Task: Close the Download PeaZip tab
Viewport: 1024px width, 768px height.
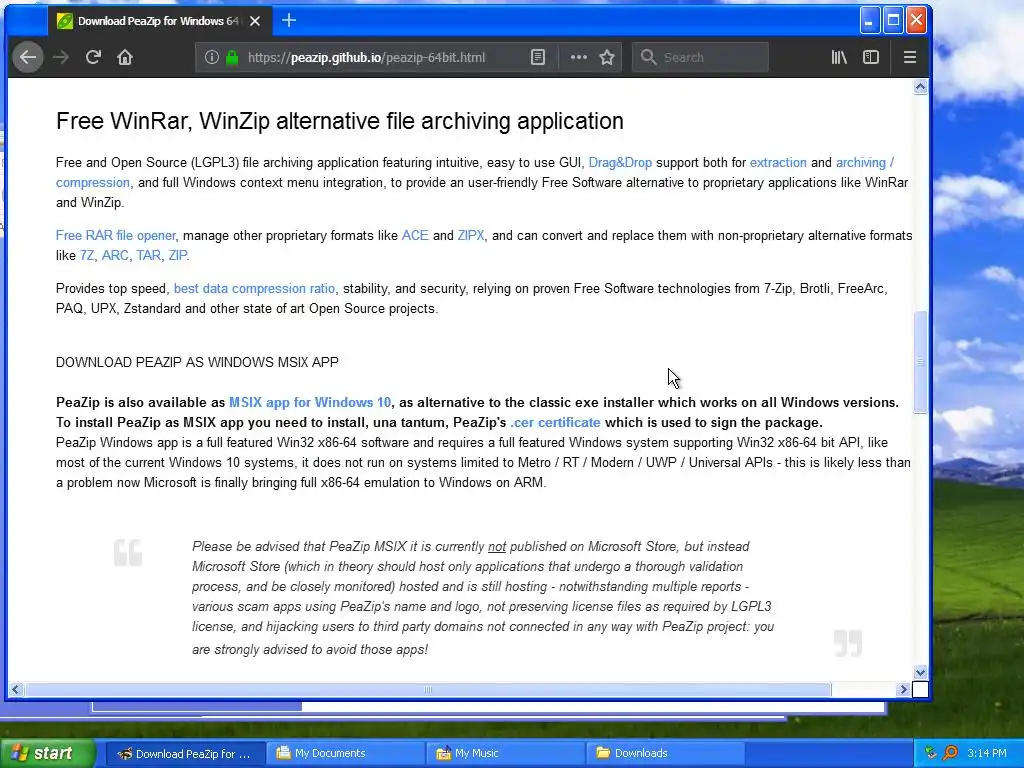Action: [x=255, y=21]
